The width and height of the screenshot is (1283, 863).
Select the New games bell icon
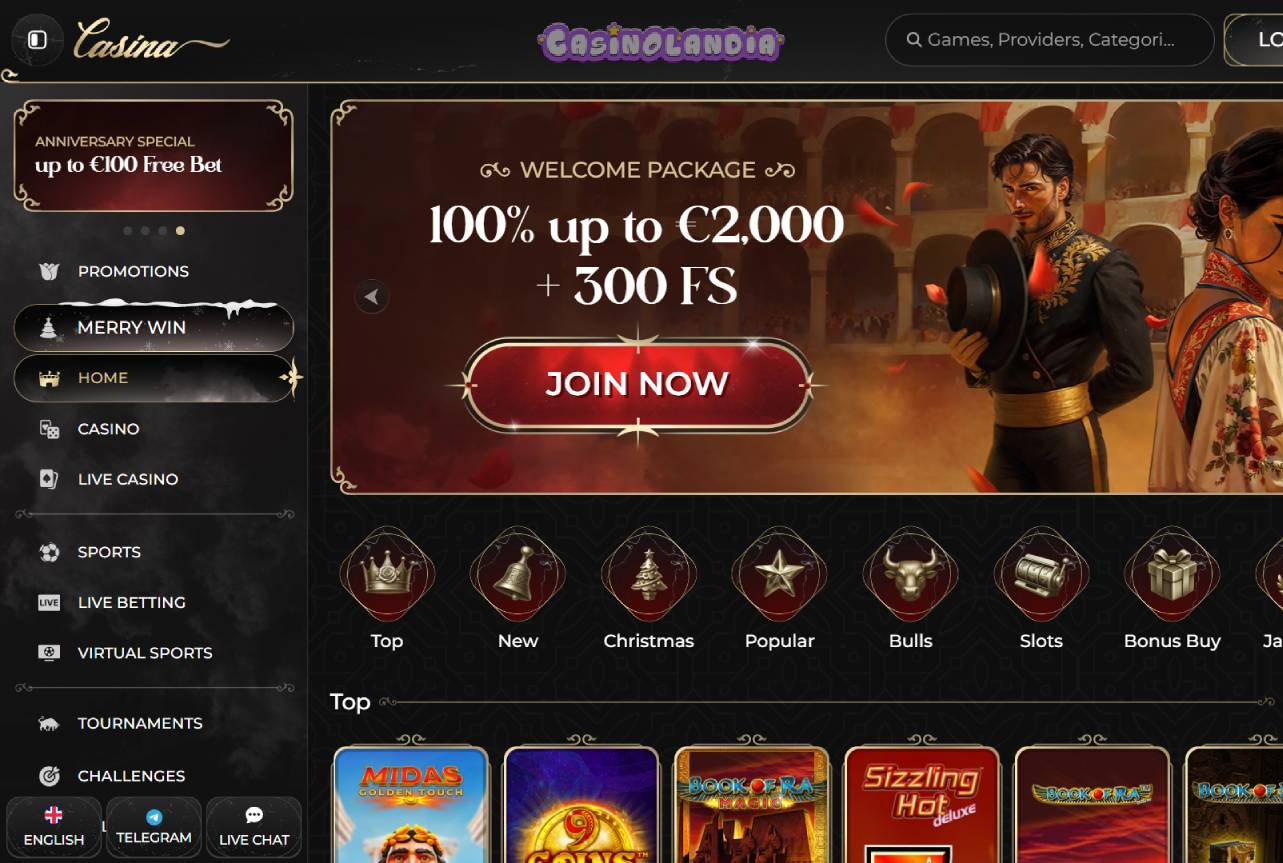[x=518, y=575]
